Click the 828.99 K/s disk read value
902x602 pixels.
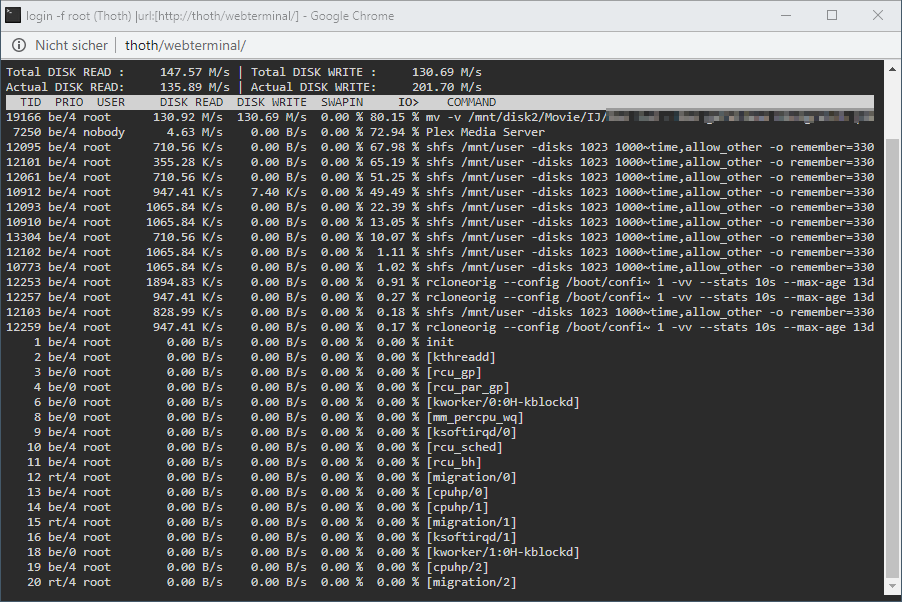point(188,312)
